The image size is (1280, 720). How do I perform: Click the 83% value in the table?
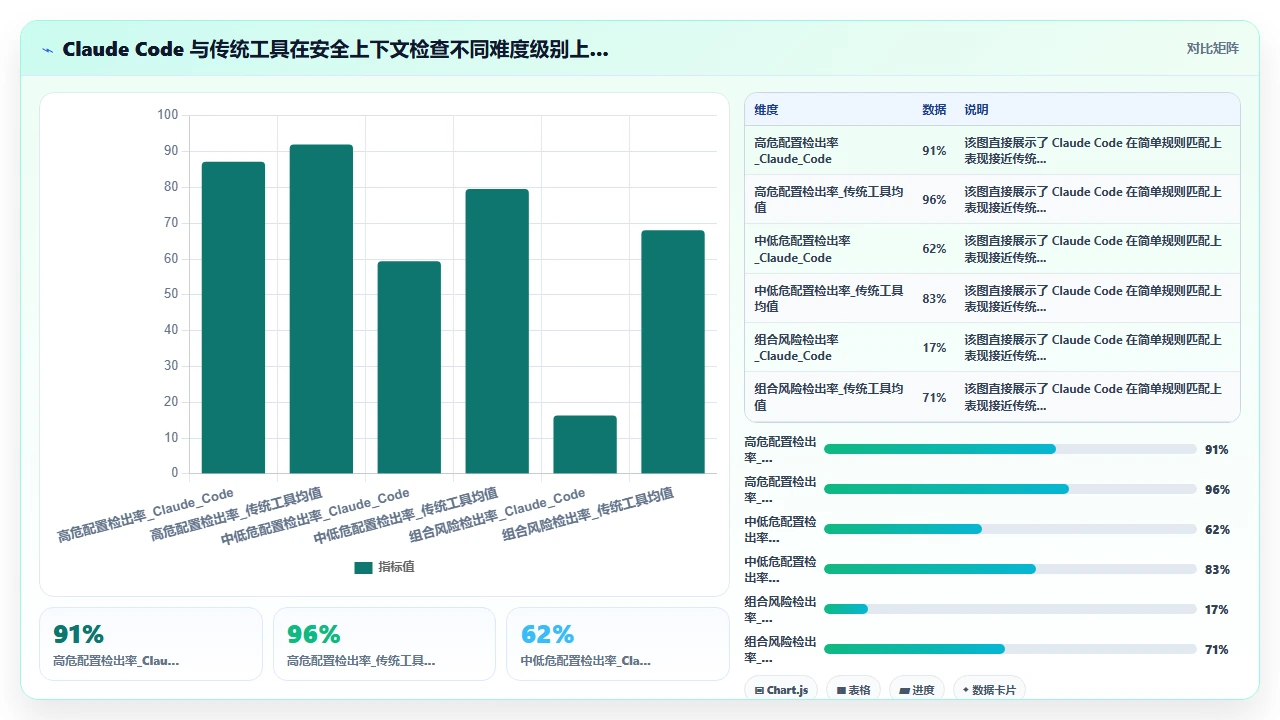click(934, 298)
